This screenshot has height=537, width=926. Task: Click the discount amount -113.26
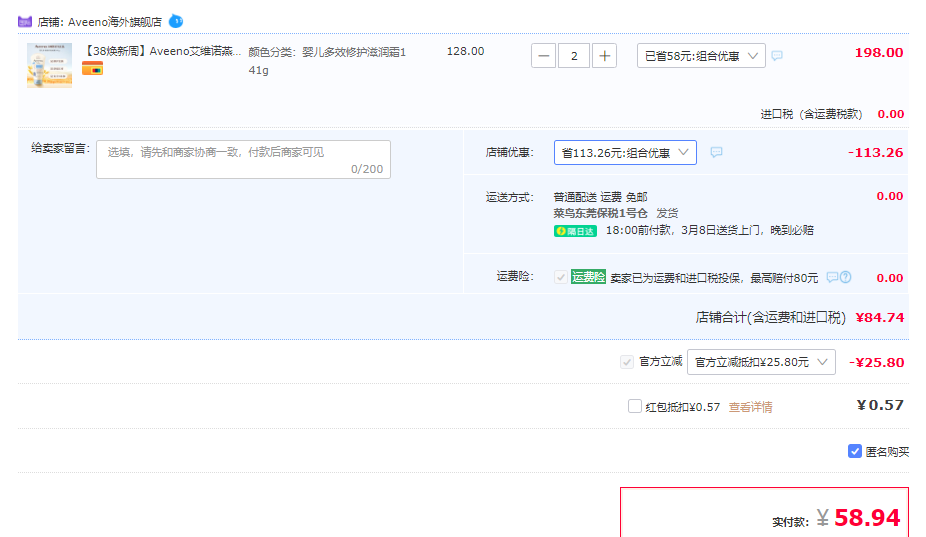875,152
